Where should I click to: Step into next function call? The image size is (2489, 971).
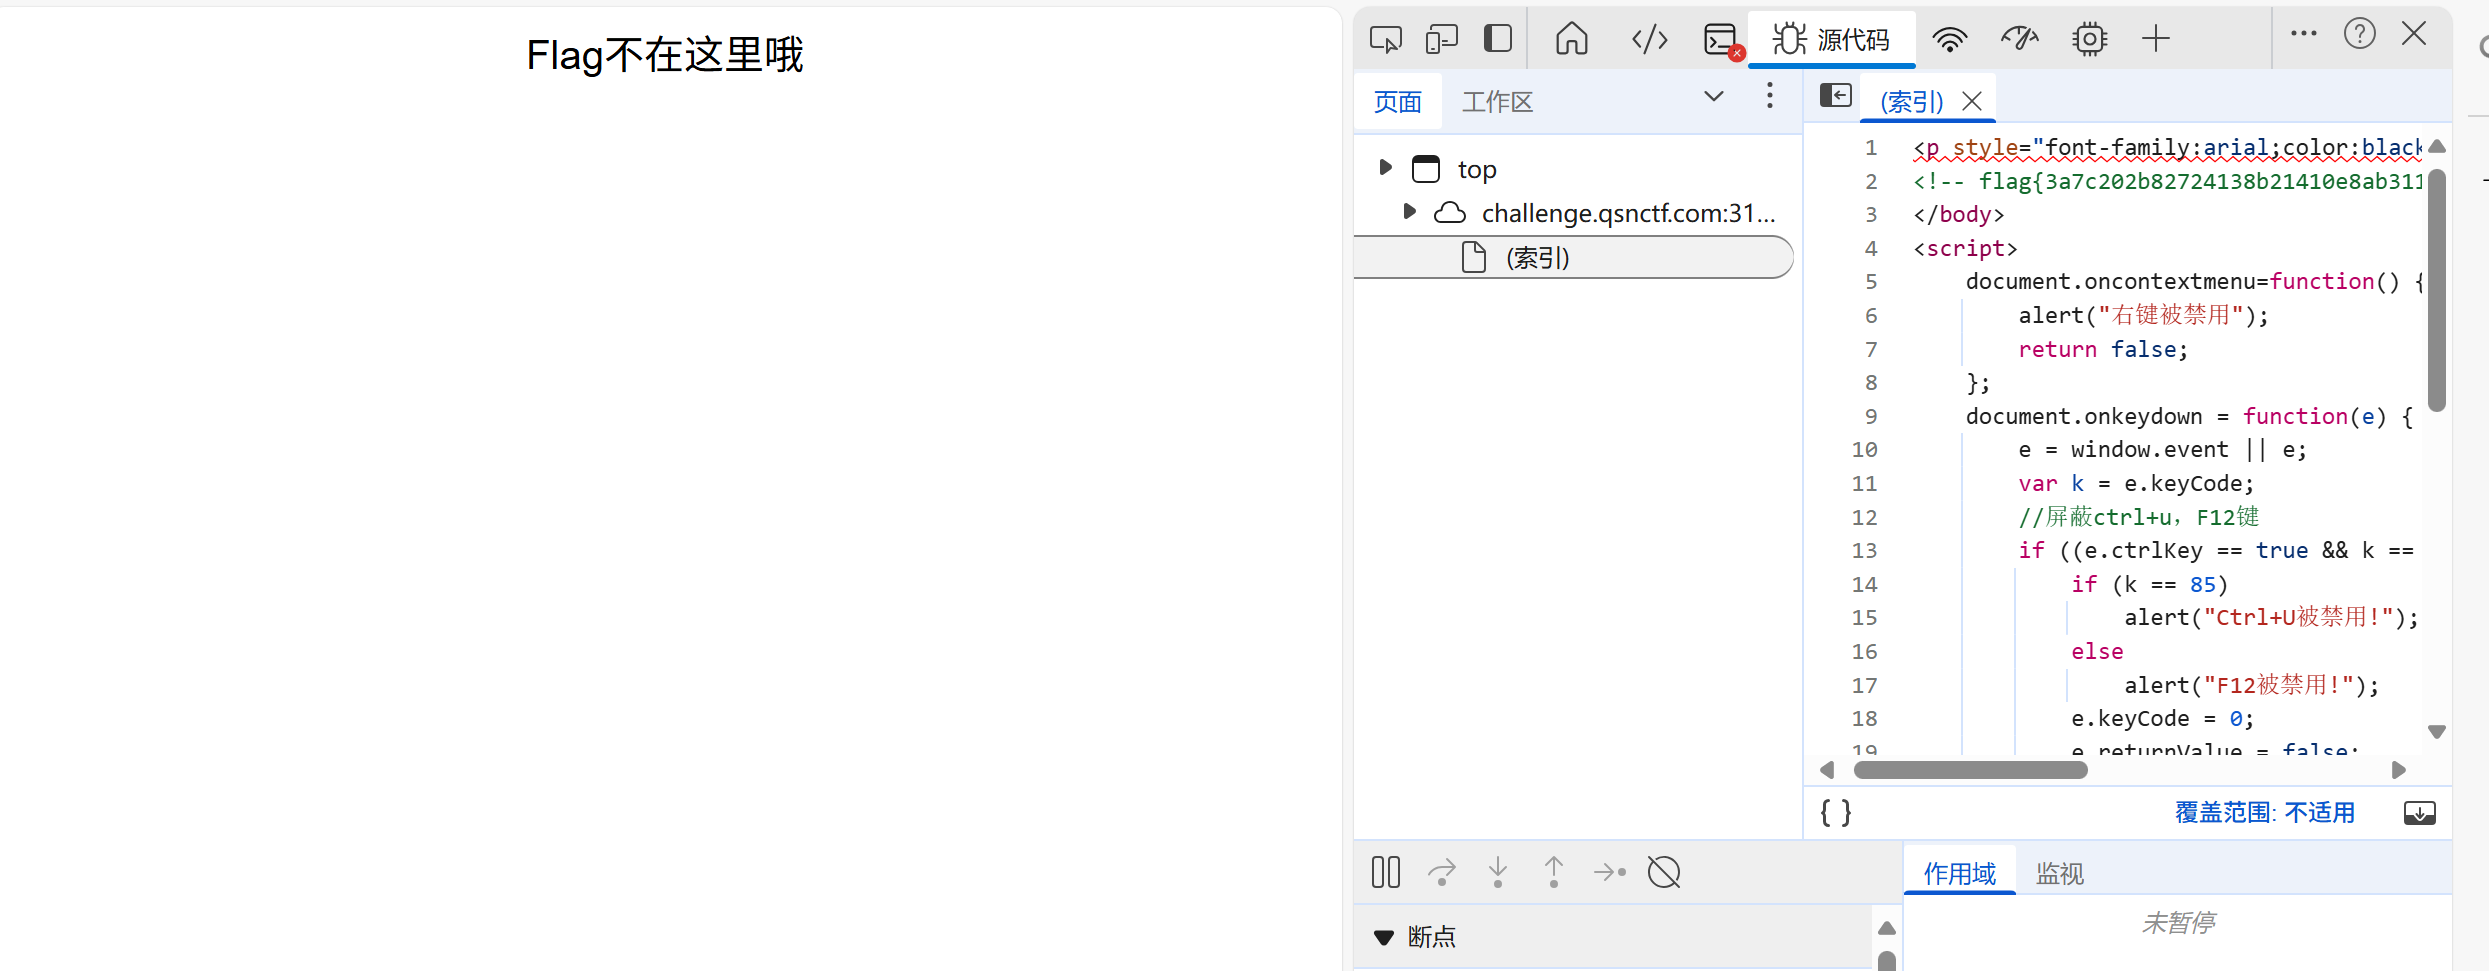click(1497, 872)
